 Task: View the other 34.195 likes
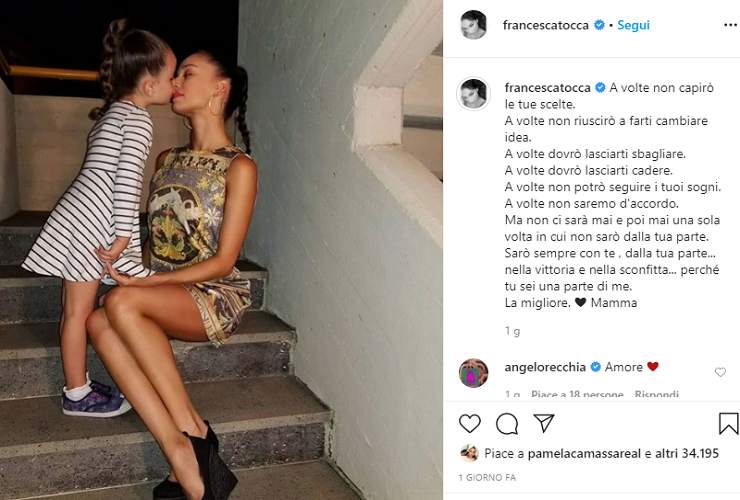click(x=690, y=453)
